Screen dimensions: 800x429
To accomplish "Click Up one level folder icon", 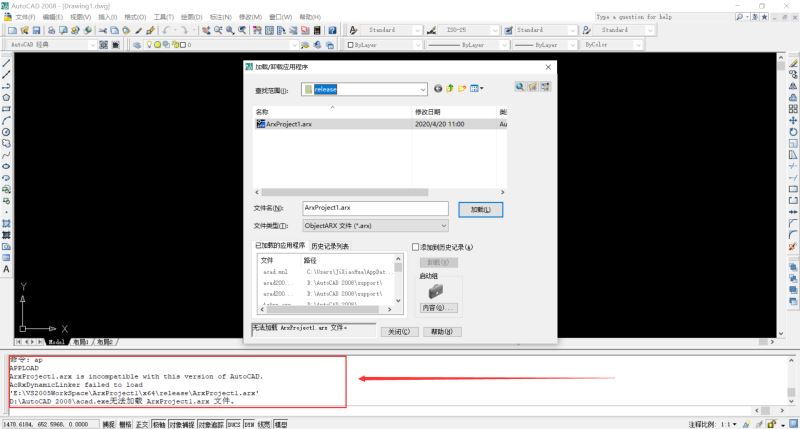I will [x=450, y=88].
